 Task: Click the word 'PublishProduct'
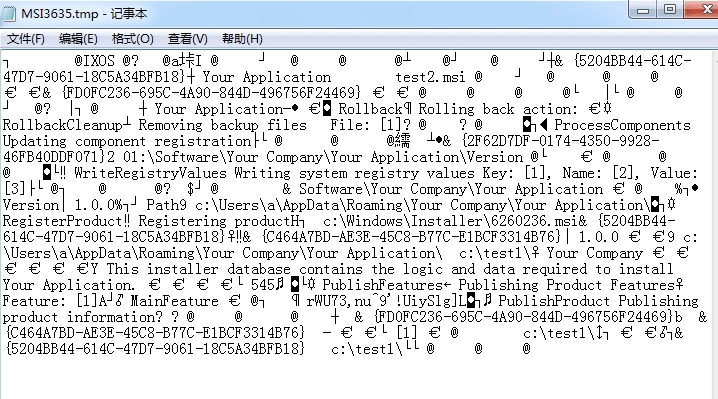554,301
